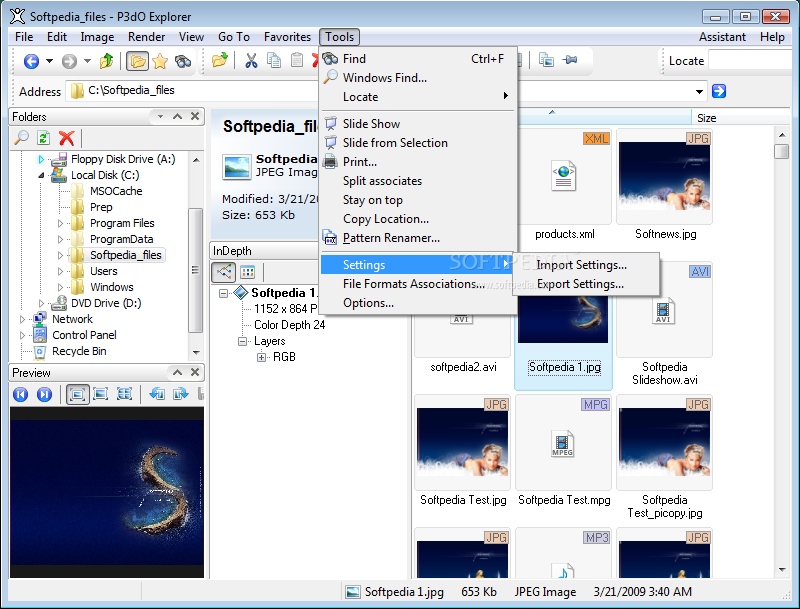Click the Cut scissors icon
800x609 pixels.
(x=251, y=61)
